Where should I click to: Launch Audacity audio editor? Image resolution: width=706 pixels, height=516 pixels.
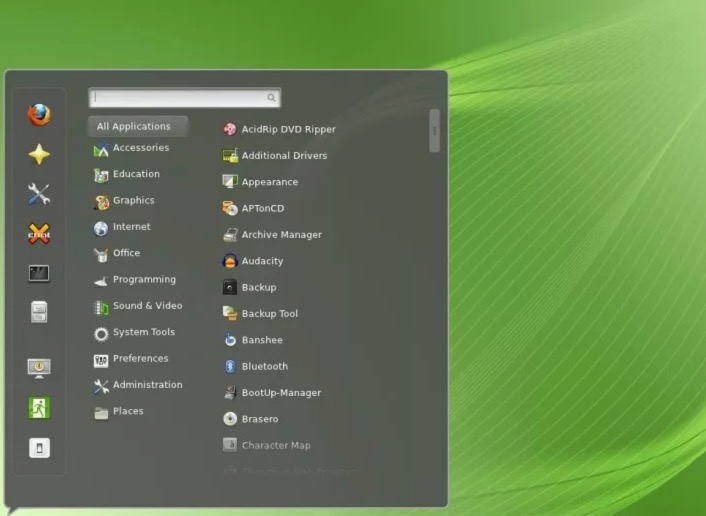(x=253, y=261)
